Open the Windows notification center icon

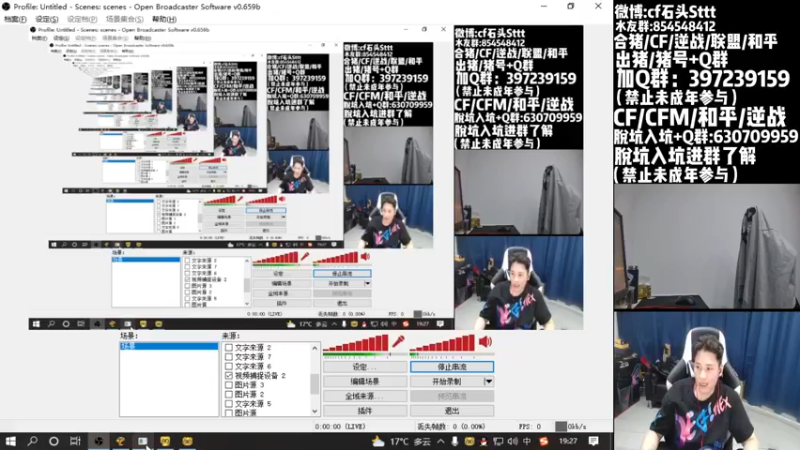tap(593, 441)
